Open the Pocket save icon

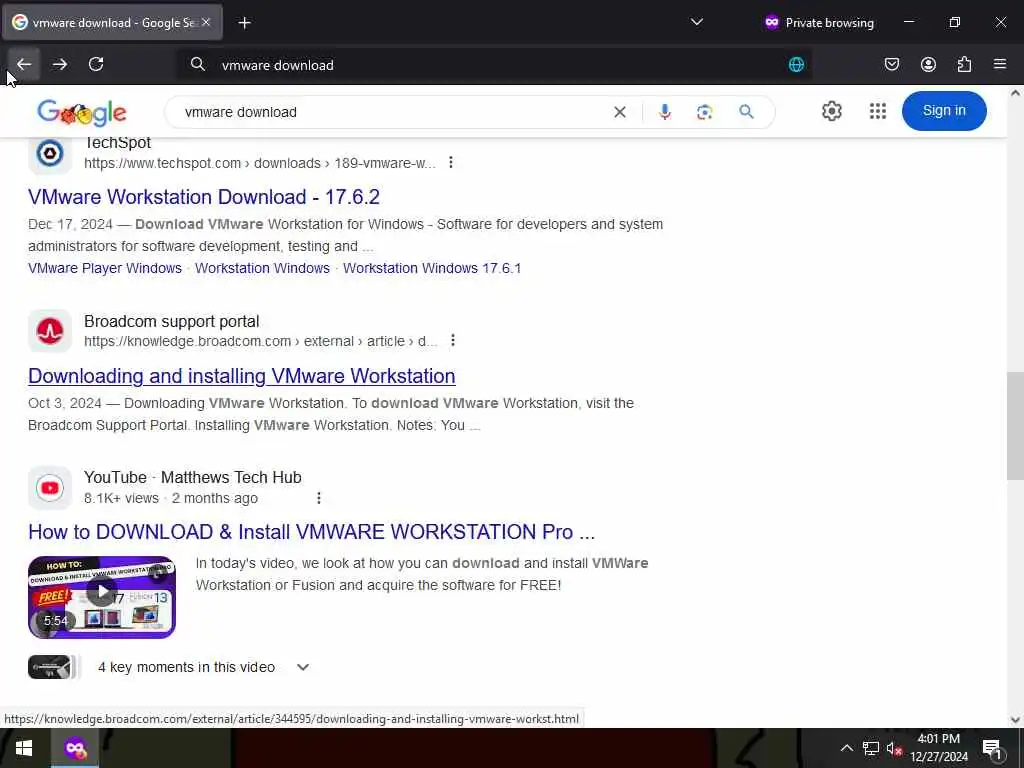point(891,64)
